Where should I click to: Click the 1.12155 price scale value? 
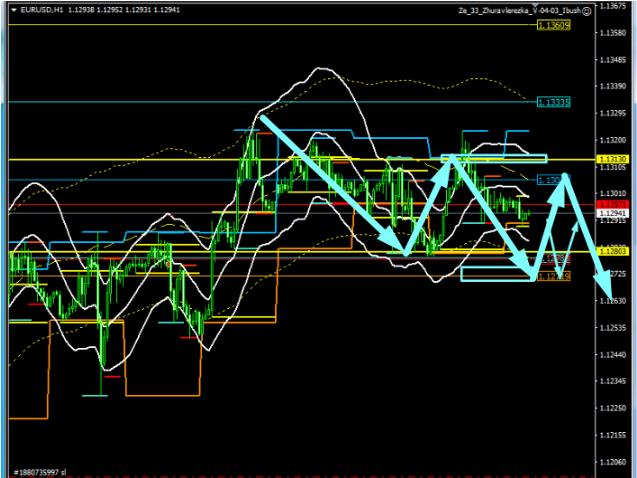[x=613, y=435]
